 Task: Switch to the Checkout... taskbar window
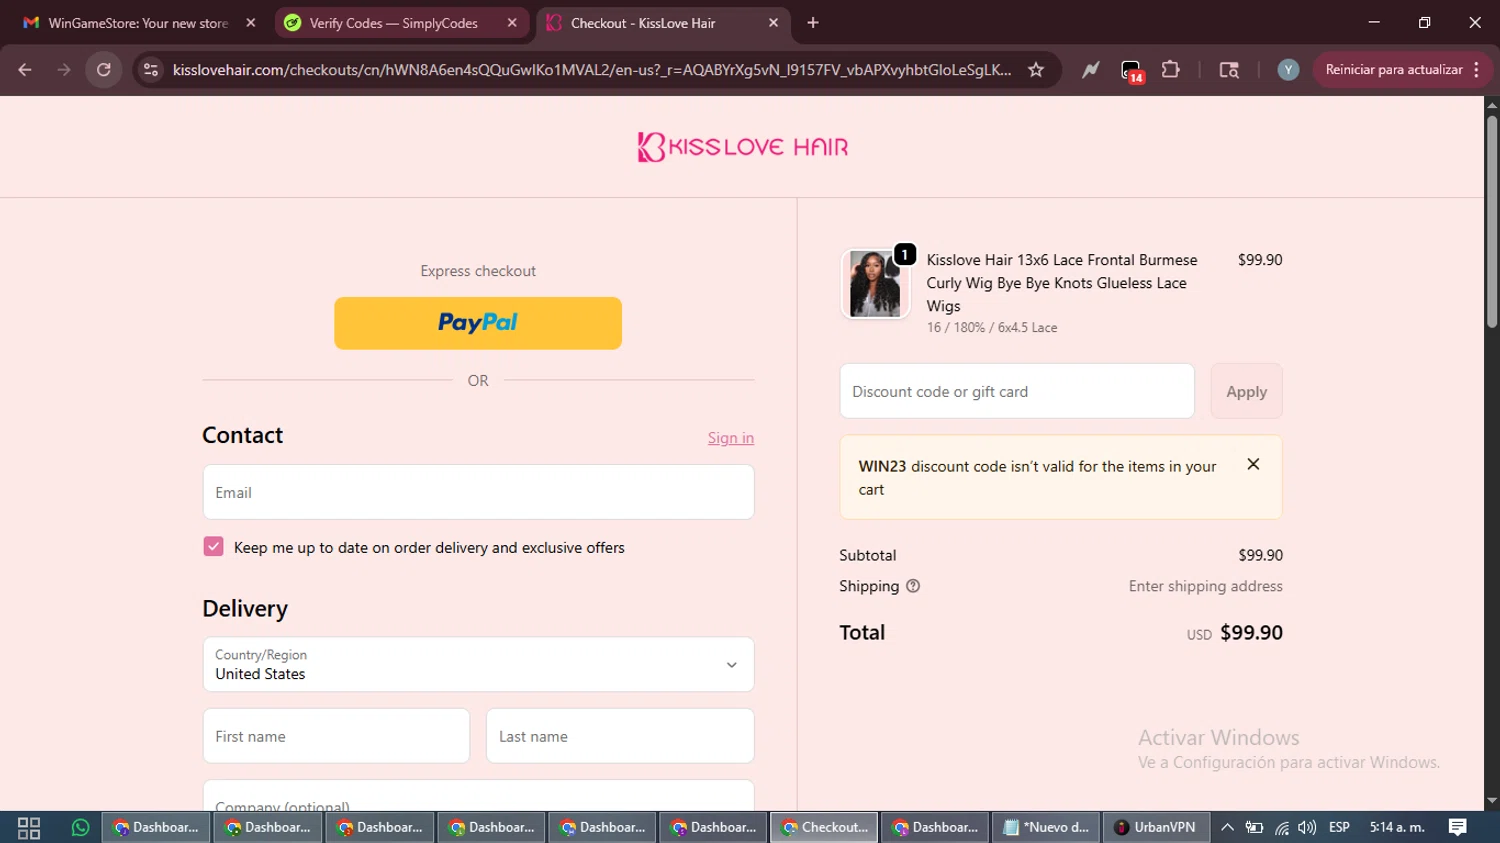(824, 828)
